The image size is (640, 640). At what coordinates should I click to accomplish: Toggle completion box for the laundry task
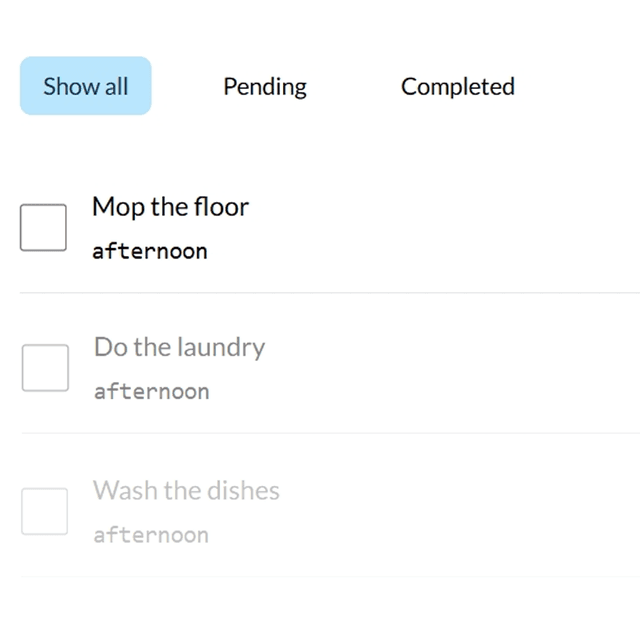coord(45,368)
